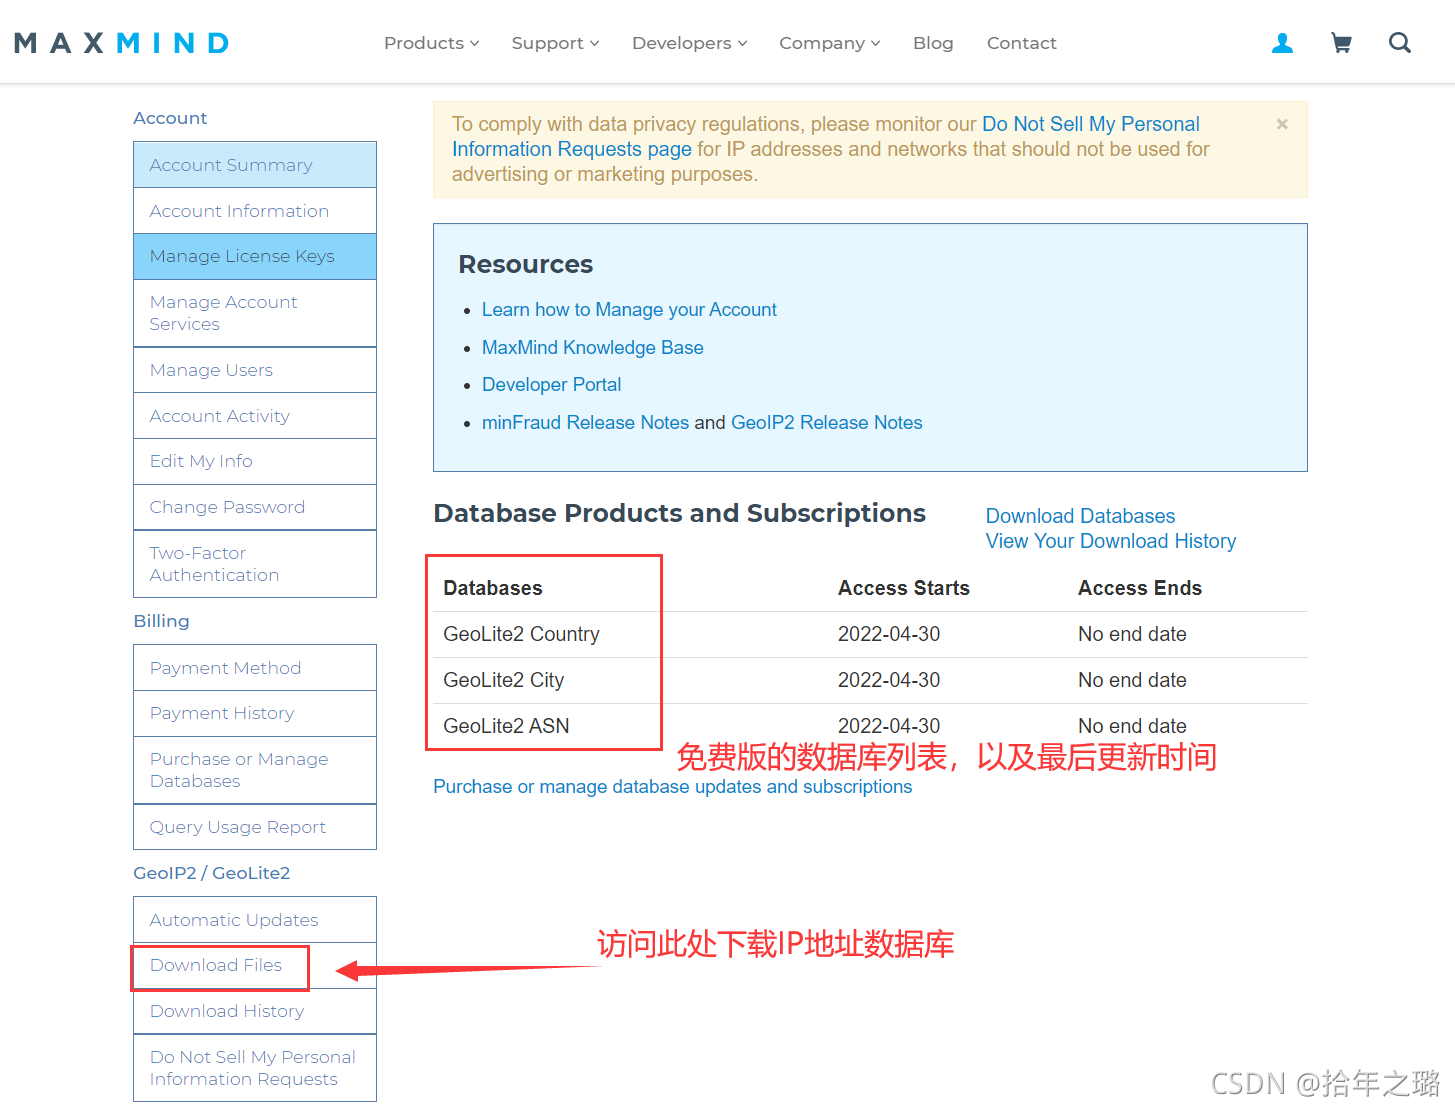
Task: Open Learn how to Manage your Account
Action: tap(629, 310)
